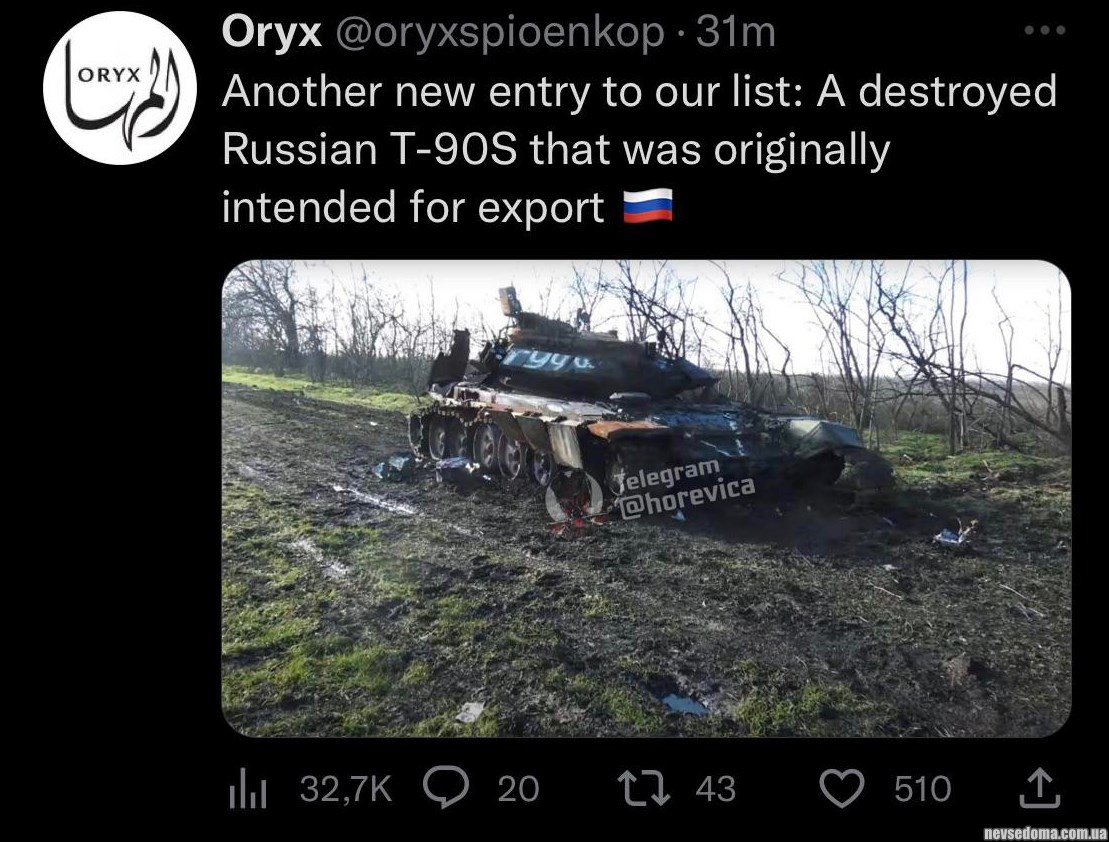Click the tweet text about T-90S
This screenshot has height=842, width=1109.
pyautogui.click(x=639, y=149)
